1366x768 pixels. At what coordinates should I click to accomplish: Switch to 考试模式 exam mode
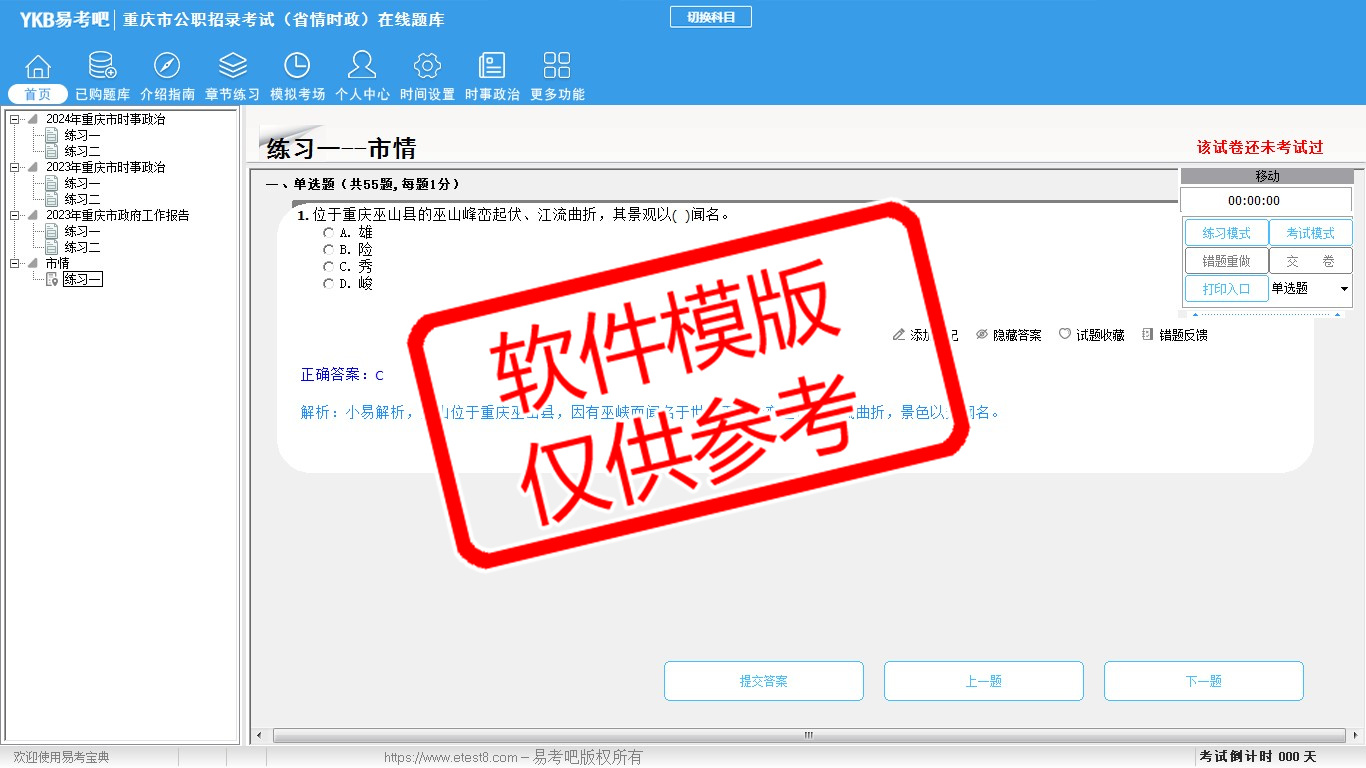1310,233
